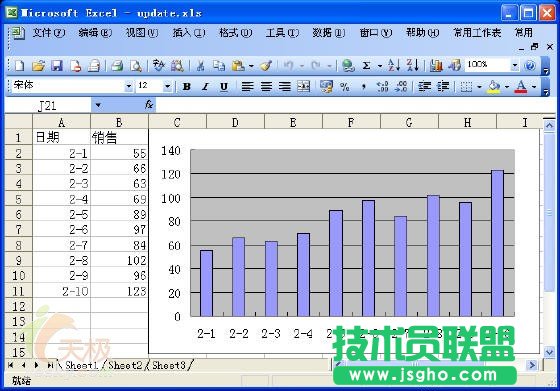Sort descending with the Z-A icon
560x391 pixels.
[412, 66]
